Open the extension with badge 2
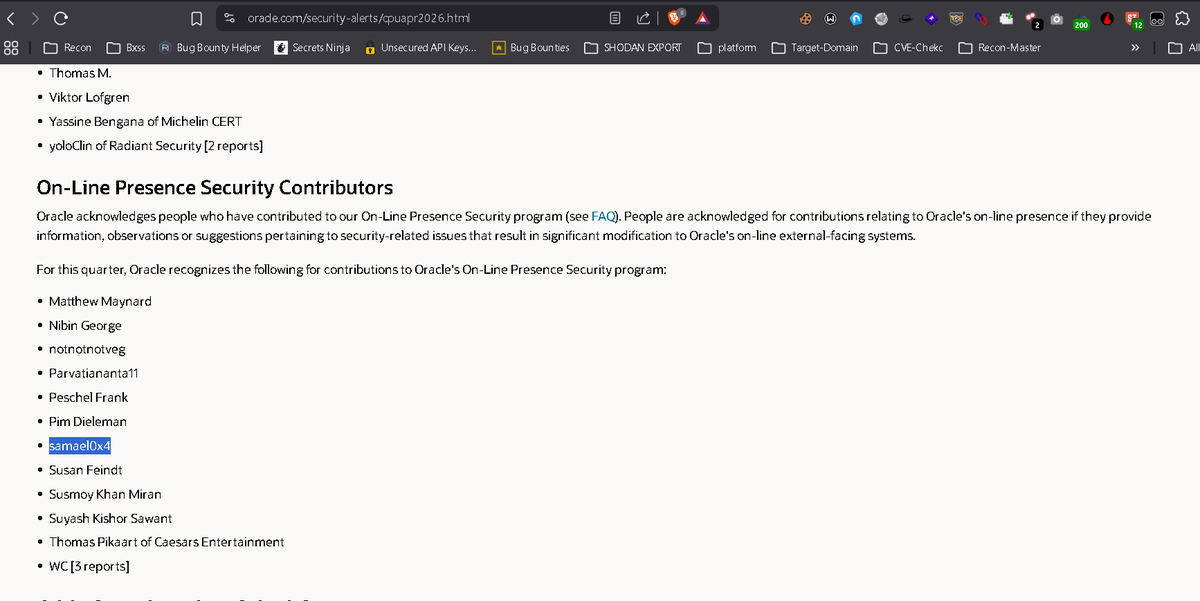Image resolution: width=1200 pixels, height=601 pixels. pyautogui.click(x=1032, y=19)
